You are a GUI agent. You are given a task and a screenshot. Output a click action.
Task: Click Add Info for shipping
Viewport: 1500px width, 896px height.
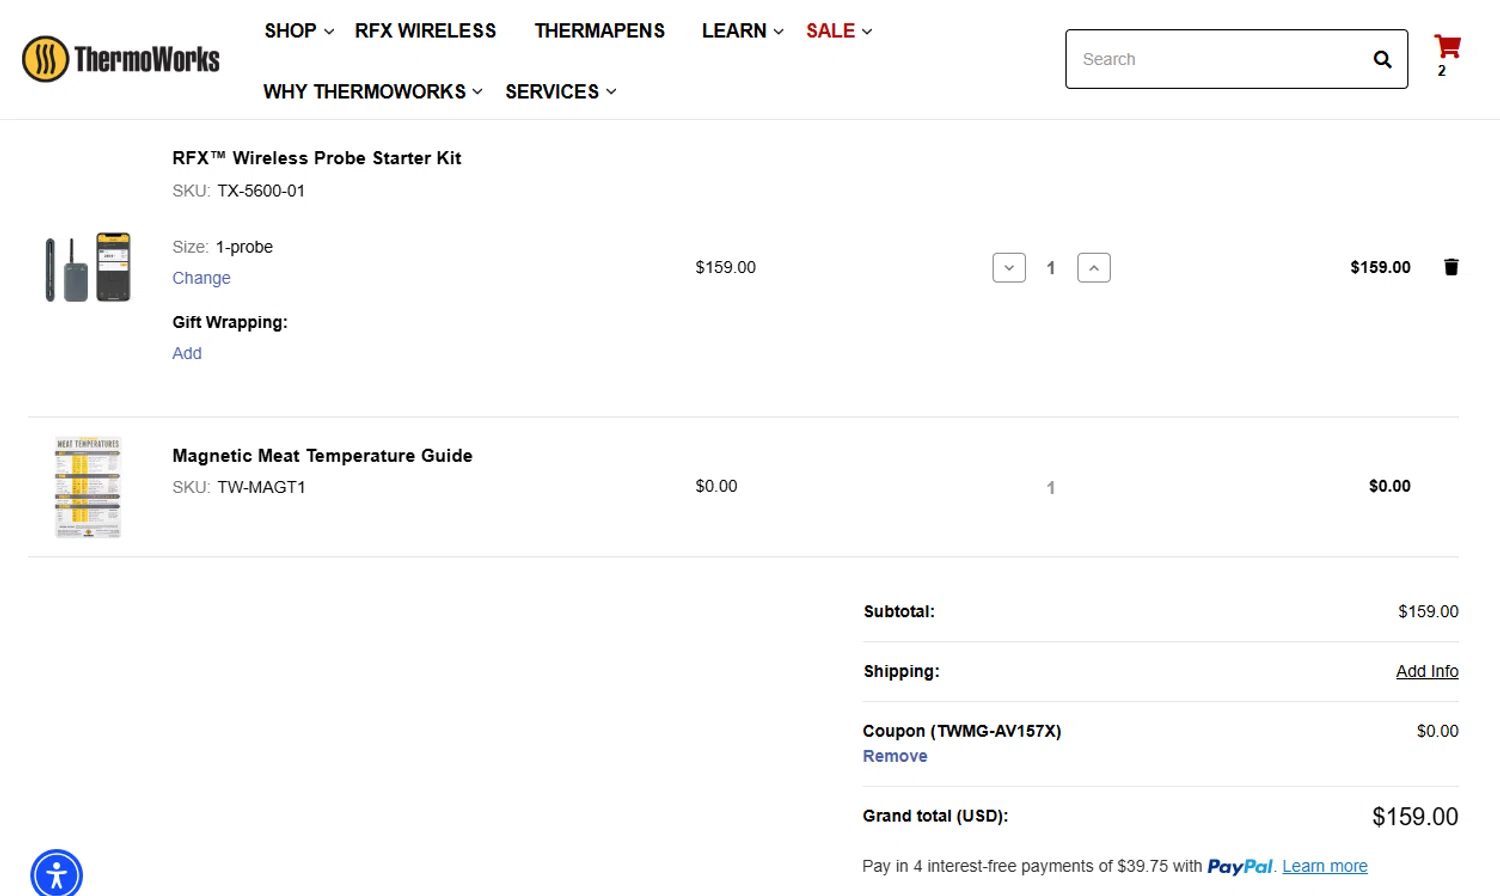tap(1427, 671)
